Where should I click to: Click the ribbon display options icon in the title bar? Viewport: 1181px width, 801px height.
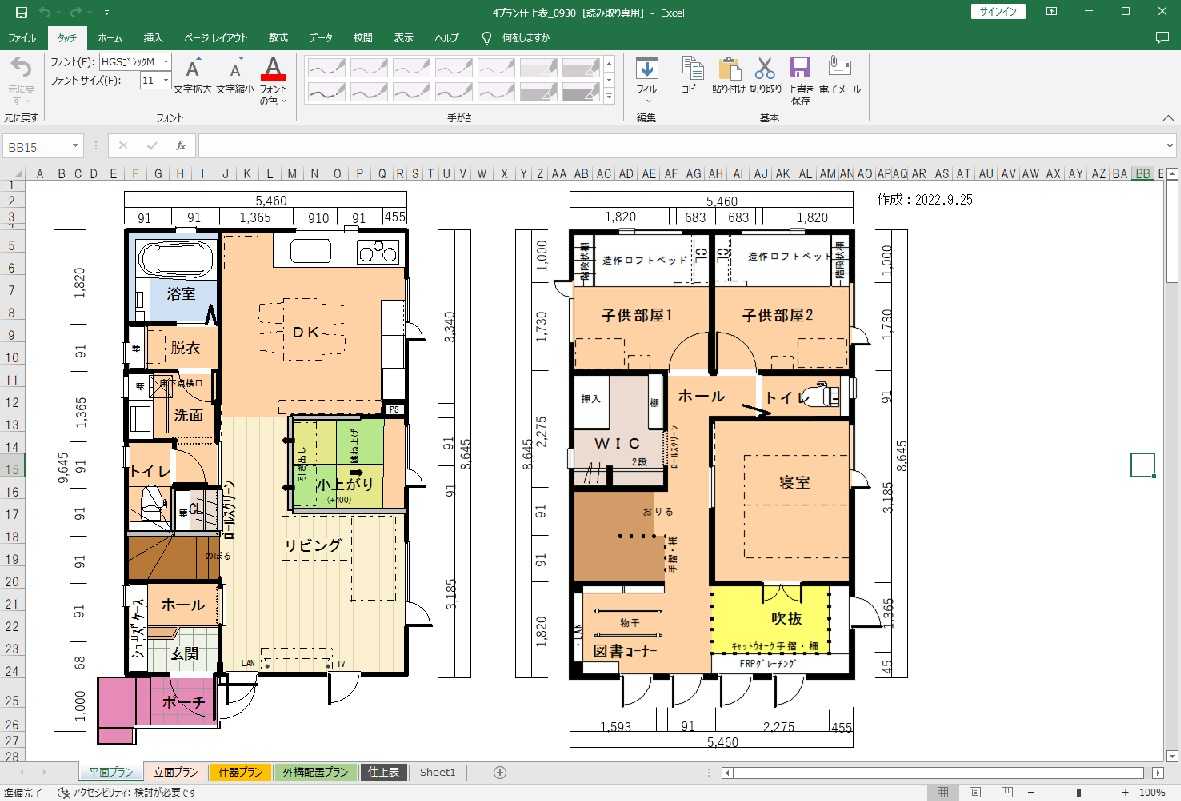click(1051, 11)
